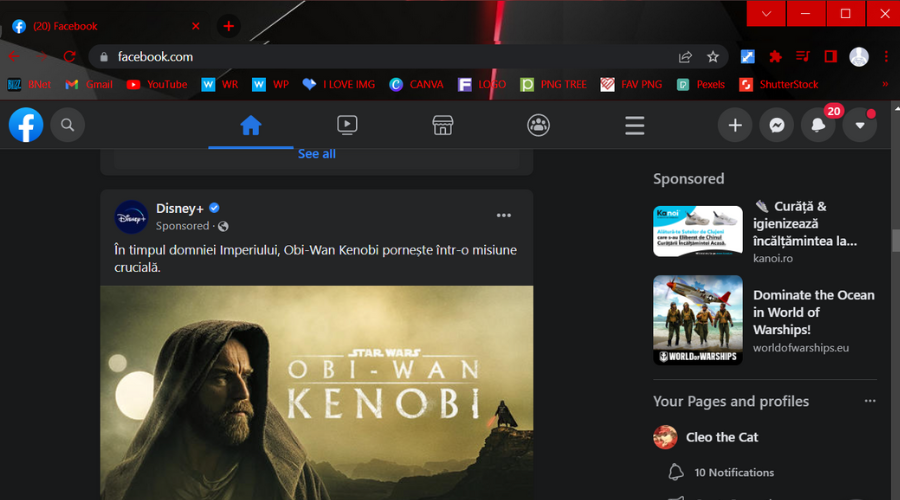
Task: Share this page icon in address bar
Action: pos(685,57)
